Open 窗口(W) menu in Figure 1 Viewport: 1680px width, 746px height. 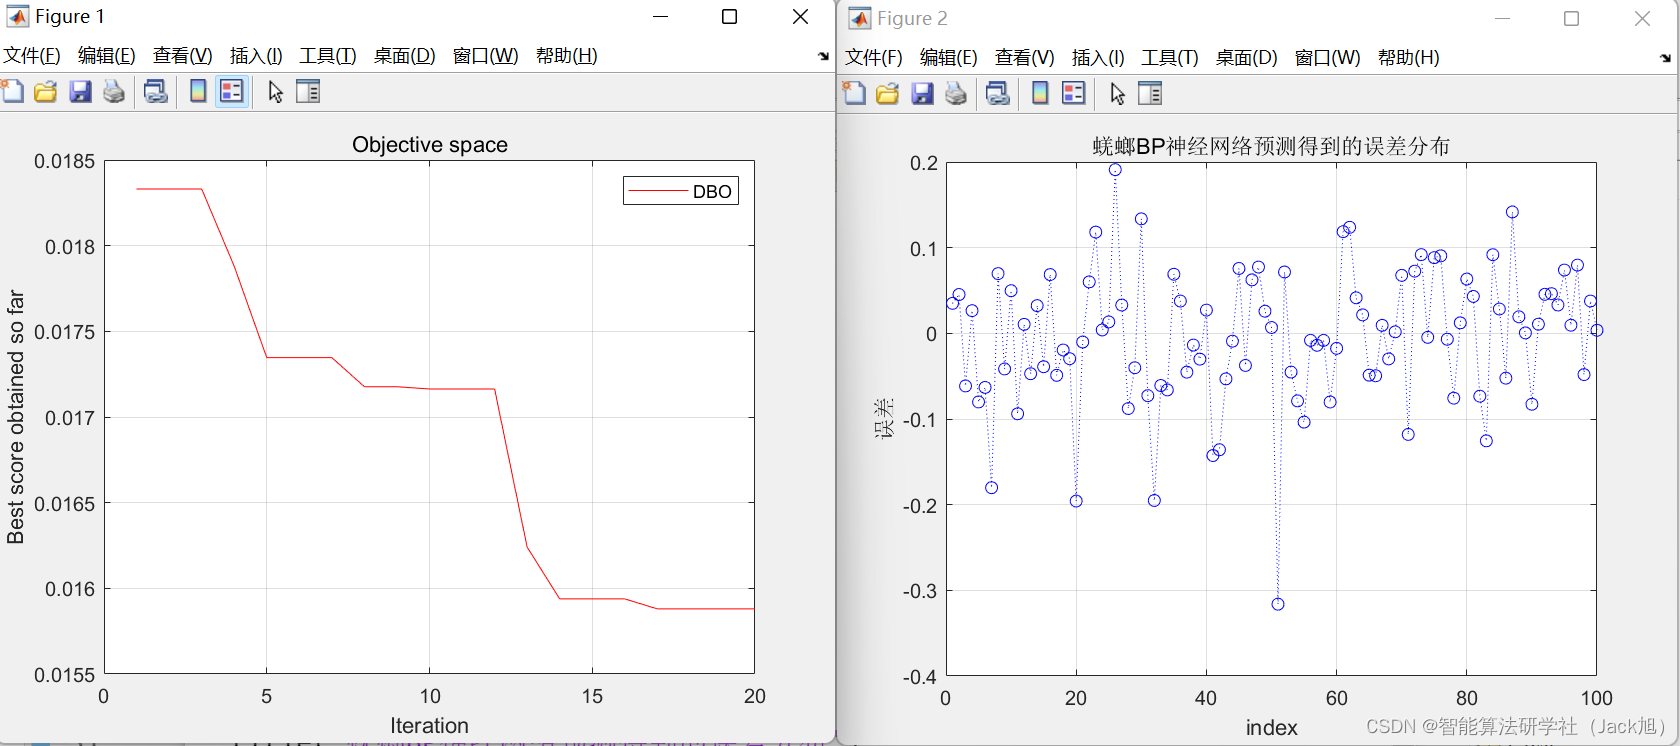(486, 56)
